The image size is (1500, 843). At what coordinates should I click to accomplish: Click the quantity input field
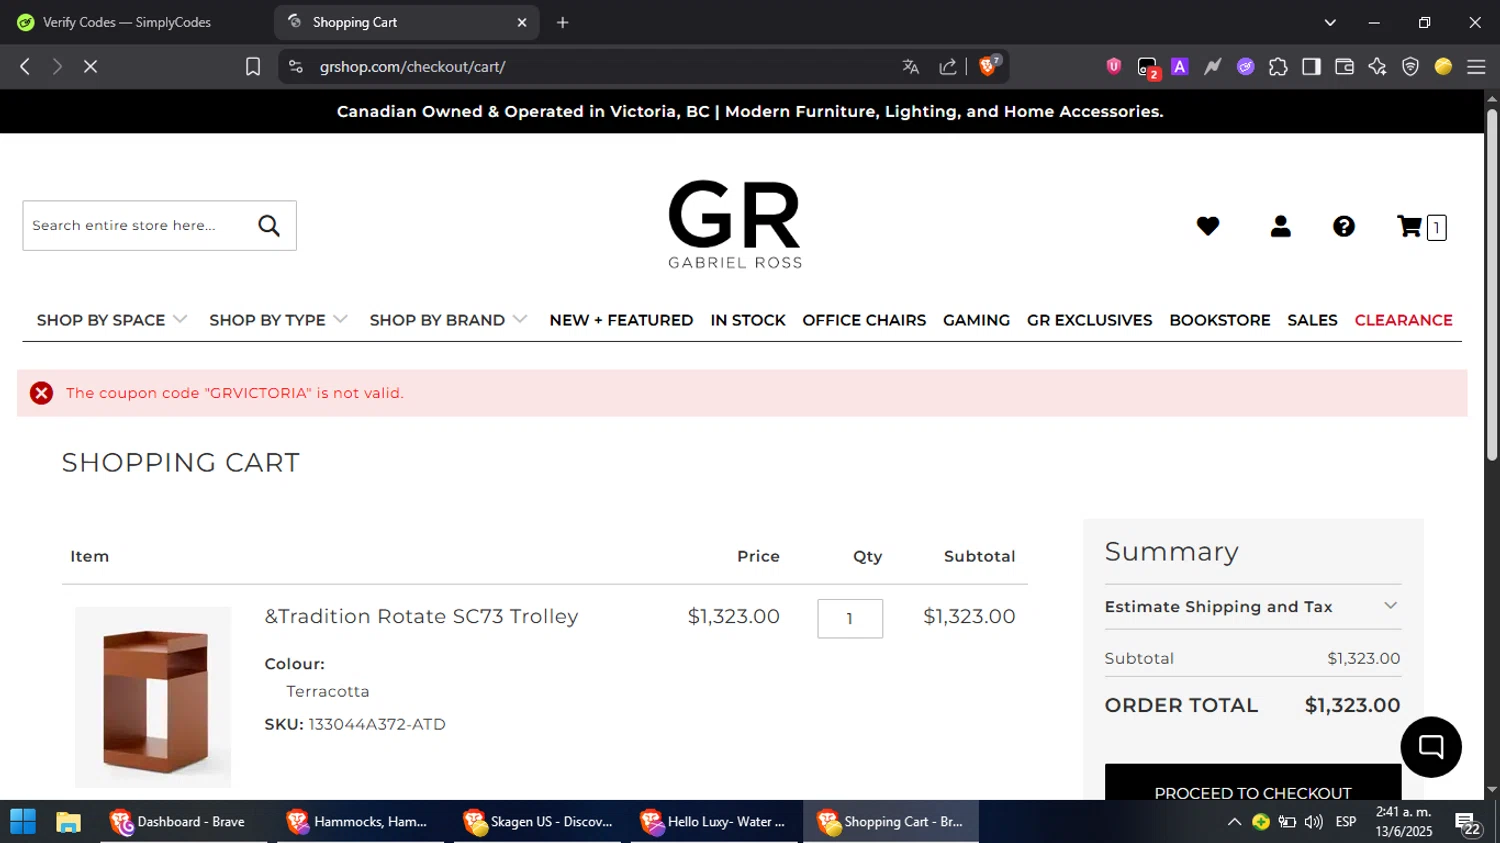pos(850,618)
